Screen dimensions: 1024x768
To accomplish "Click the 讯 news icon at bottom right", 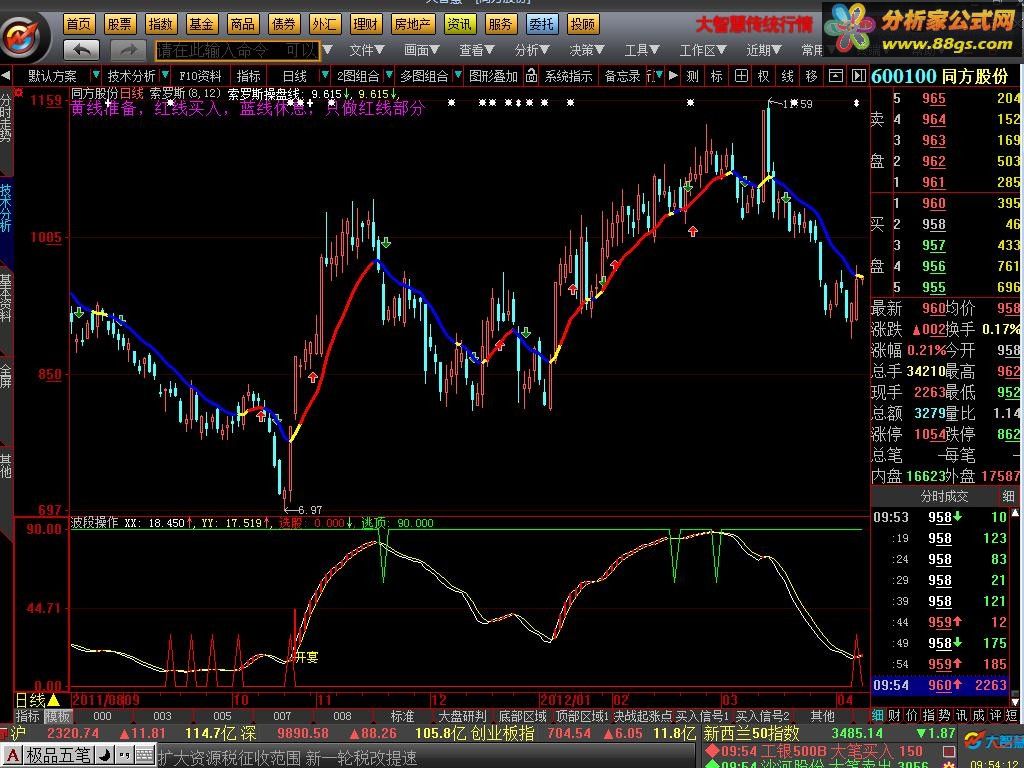I will point(962,716).
